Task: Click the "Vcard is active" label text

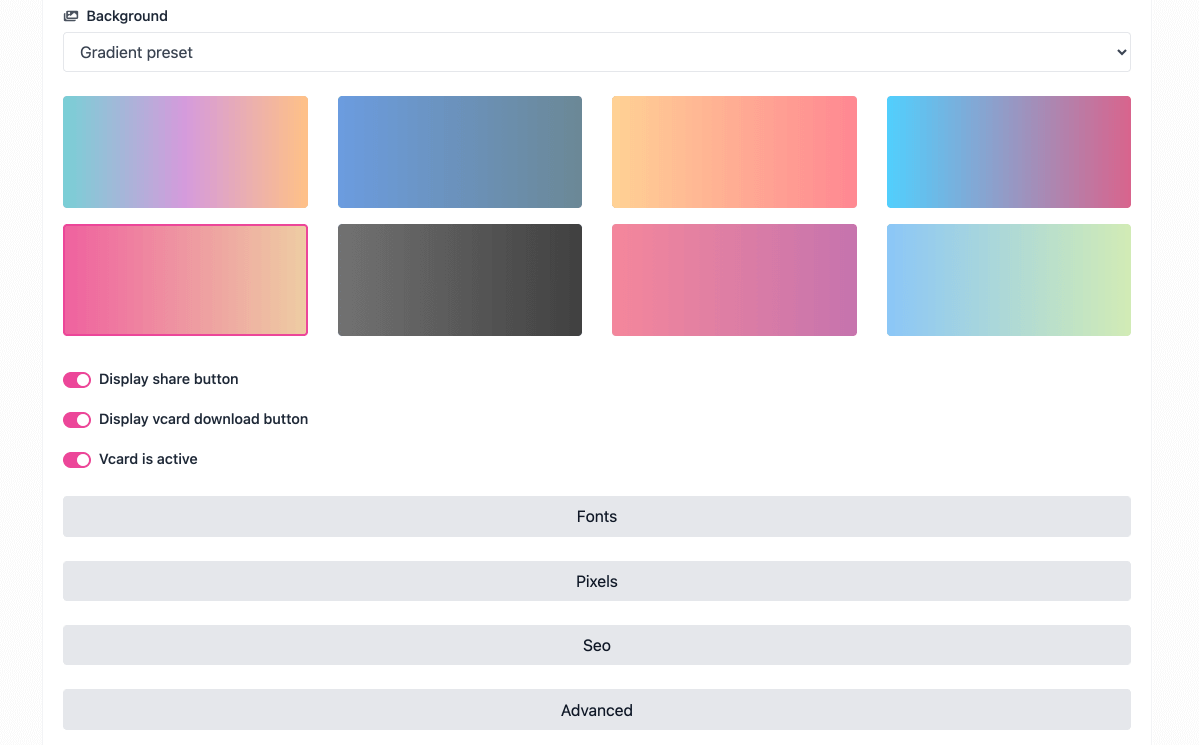Action: (x=148, y=459)
